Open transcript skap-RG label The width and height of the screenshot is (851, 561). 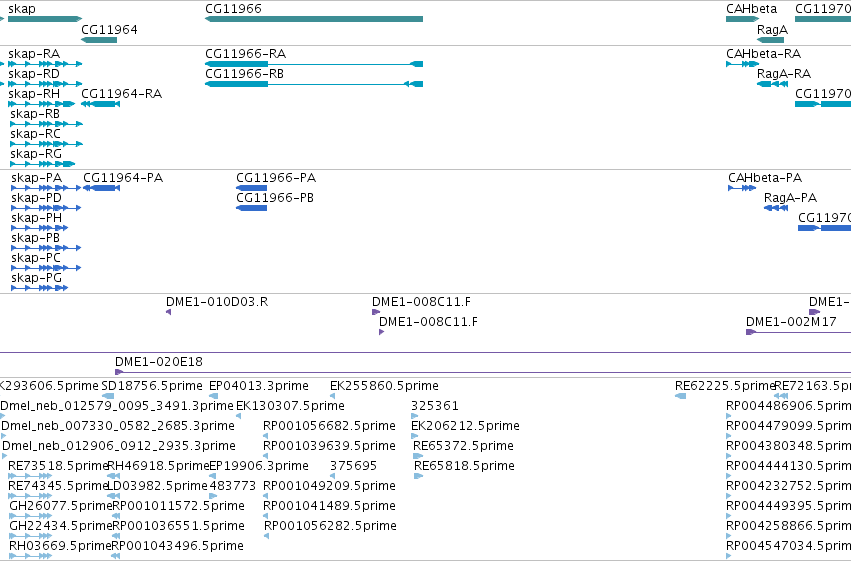(x=36, y=154)
